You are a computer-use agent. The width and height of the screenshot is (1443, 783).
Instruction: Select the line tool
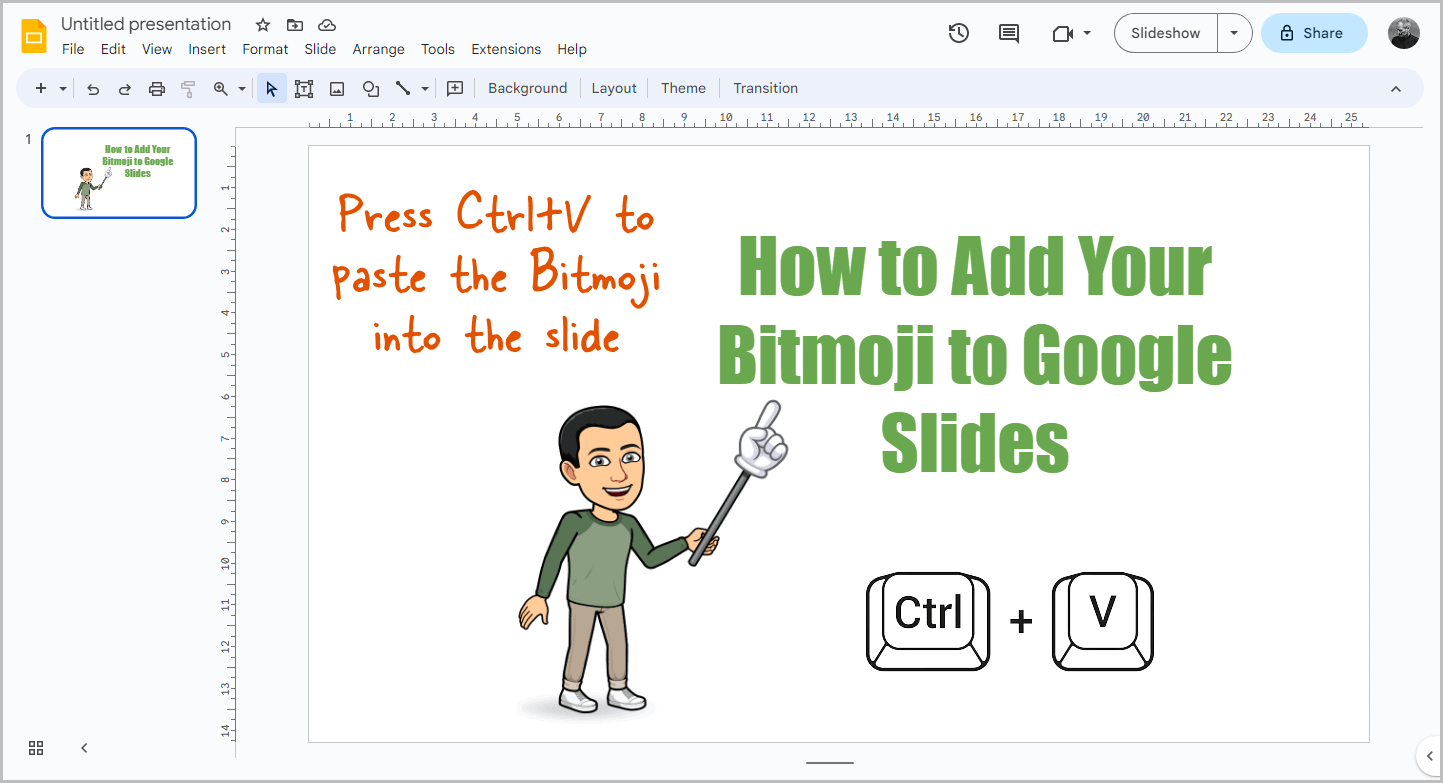[403, 88]
